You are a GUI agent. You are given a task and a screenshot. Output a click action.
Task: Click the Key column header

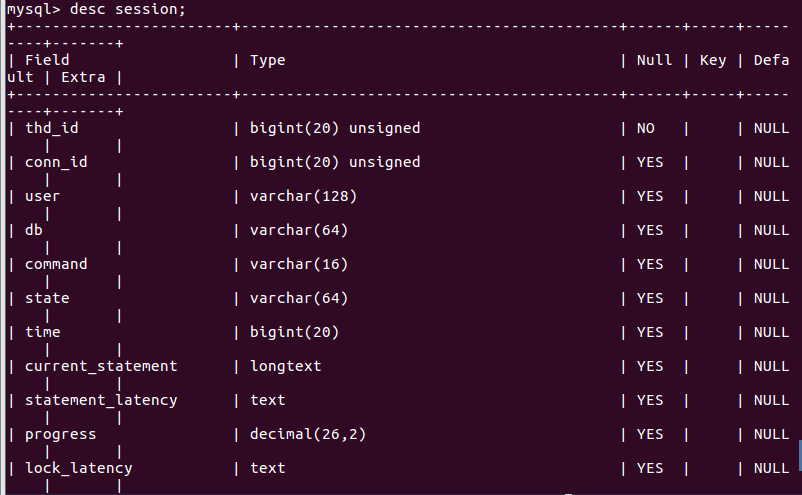click(712, 60)
